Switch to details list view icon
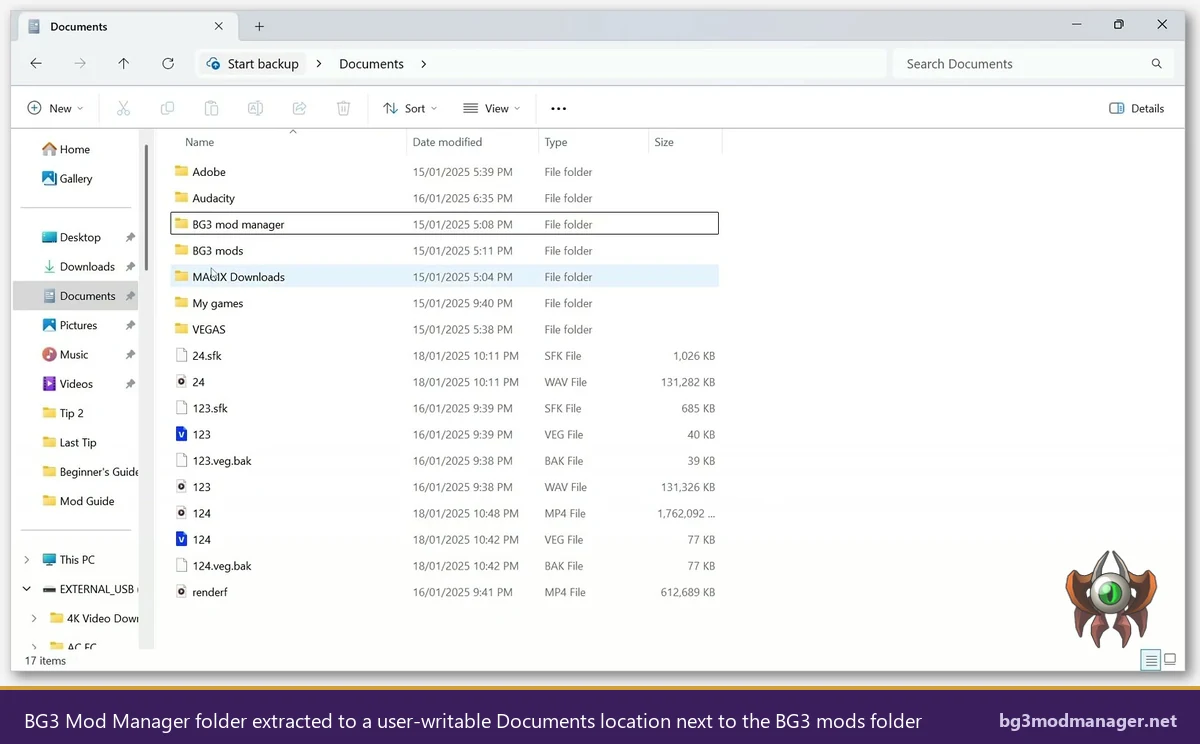The image size is (1200, 744). [1151, 660]
